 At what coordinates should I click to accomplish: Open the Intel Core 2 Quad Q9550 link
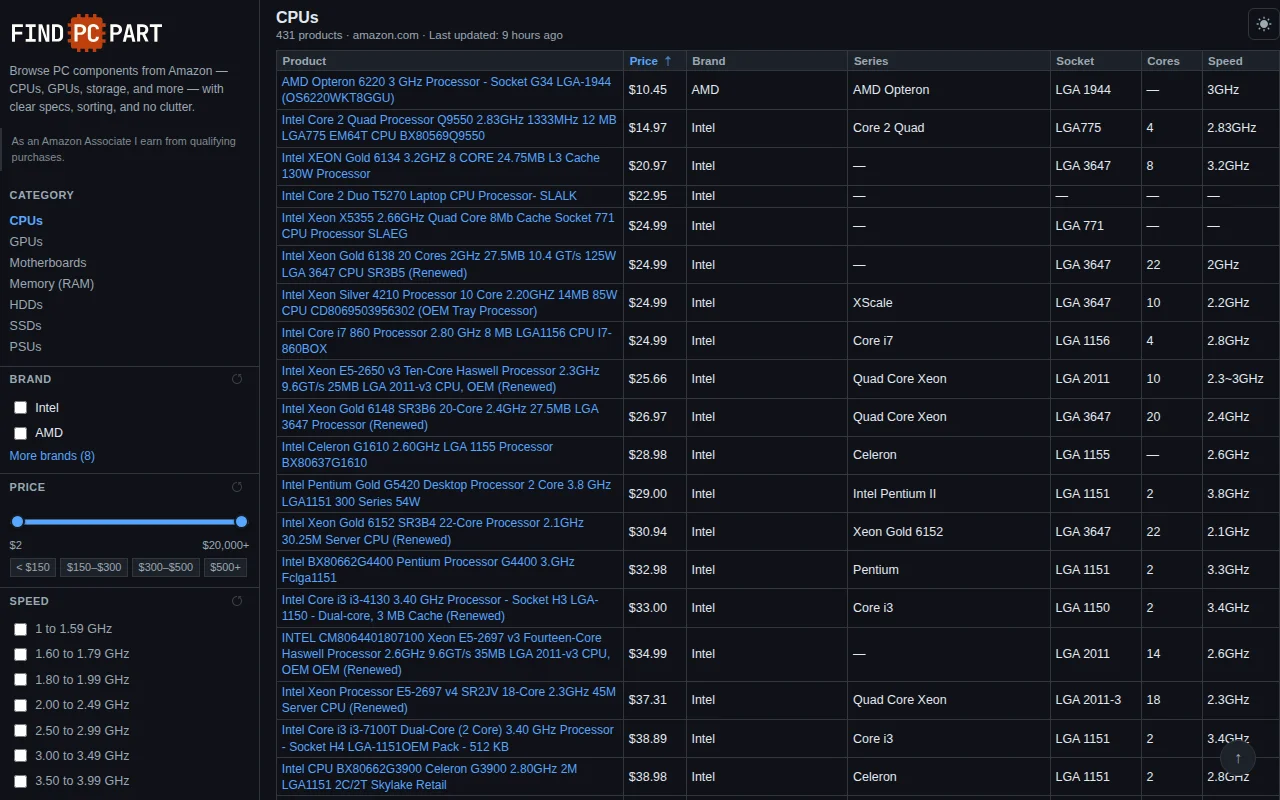[449, 128]
